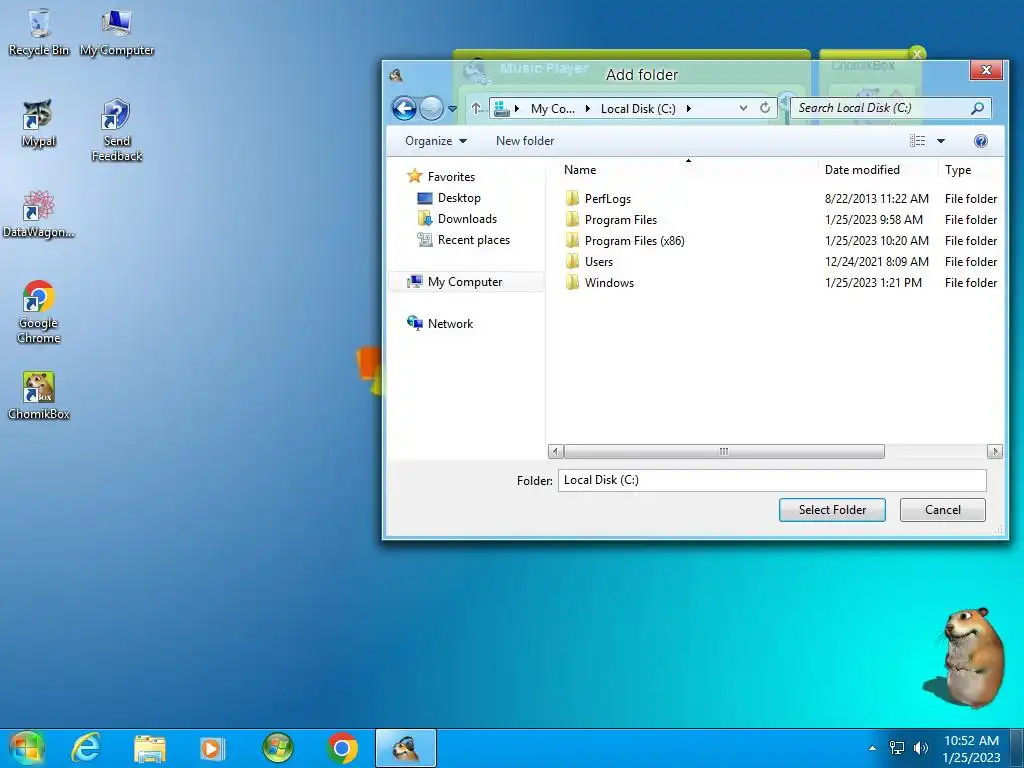Screen dimensions: 1024x768
Task: Click the Show desktop strip on taskbar
Action: point(1017,748)
